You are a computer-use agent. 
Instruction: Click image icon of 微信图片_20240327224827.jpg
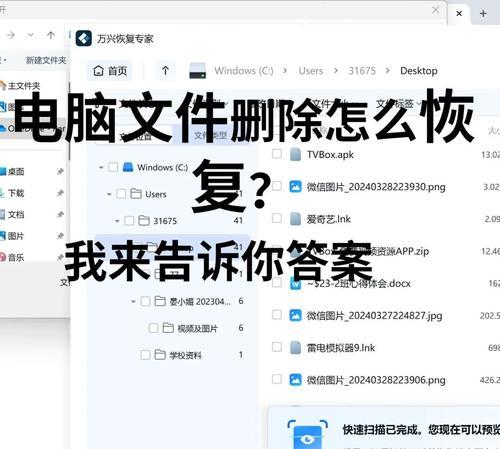pos(295,315)
